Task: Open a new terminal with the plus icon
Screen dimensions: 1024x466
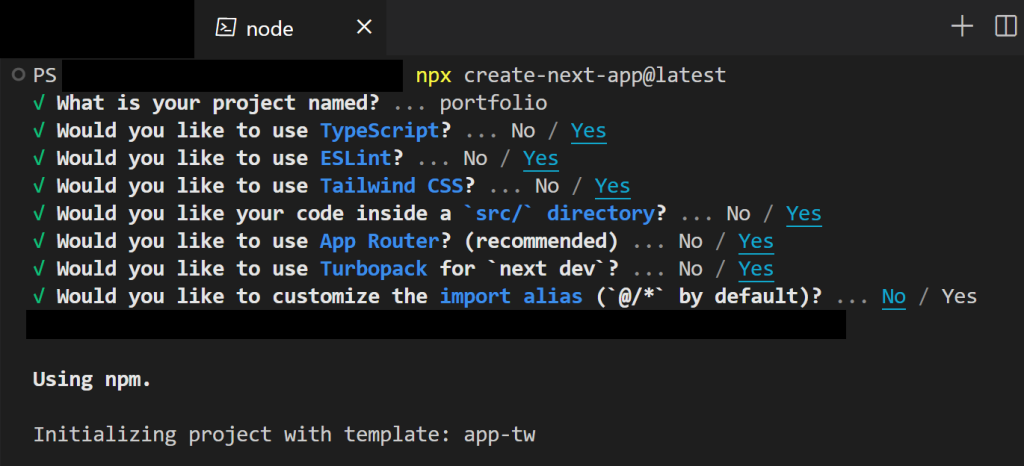Action: 962,27
